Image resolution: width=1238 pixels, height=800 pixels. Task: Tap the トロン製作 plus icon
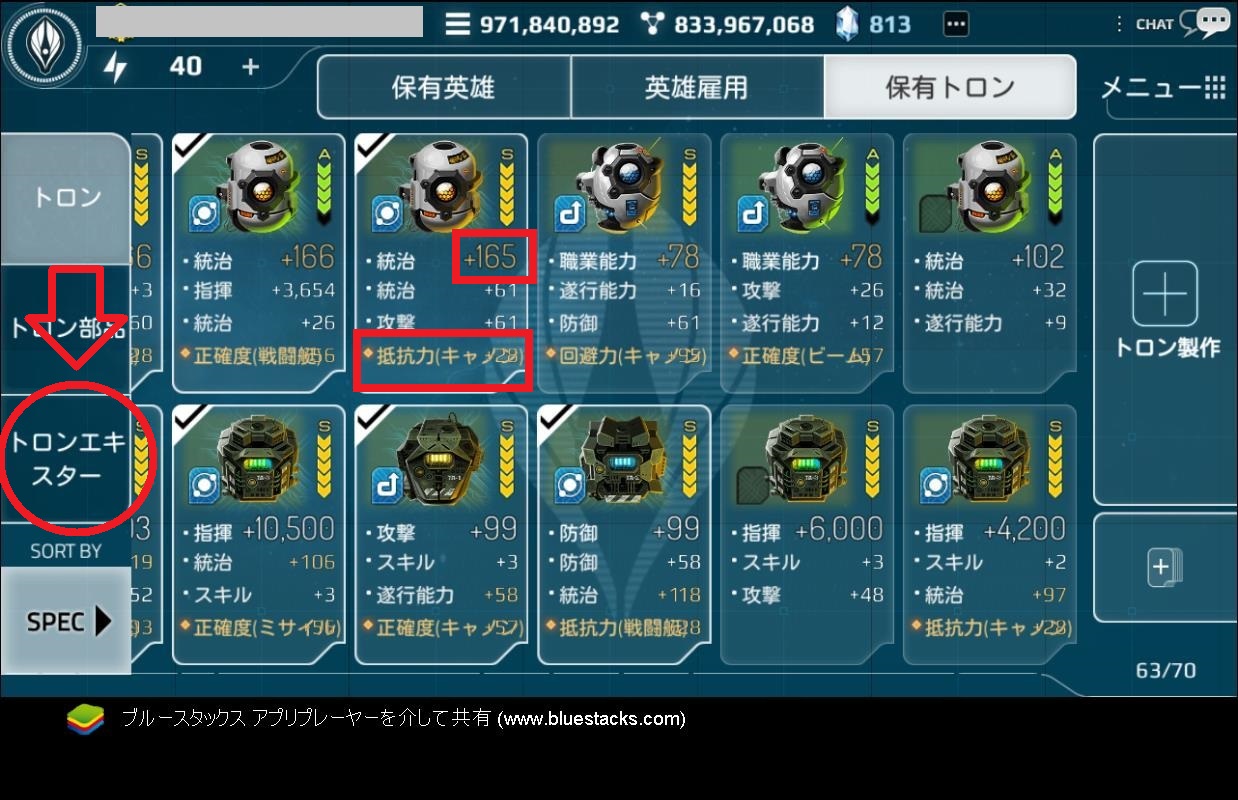click(x=1165, y=295)
